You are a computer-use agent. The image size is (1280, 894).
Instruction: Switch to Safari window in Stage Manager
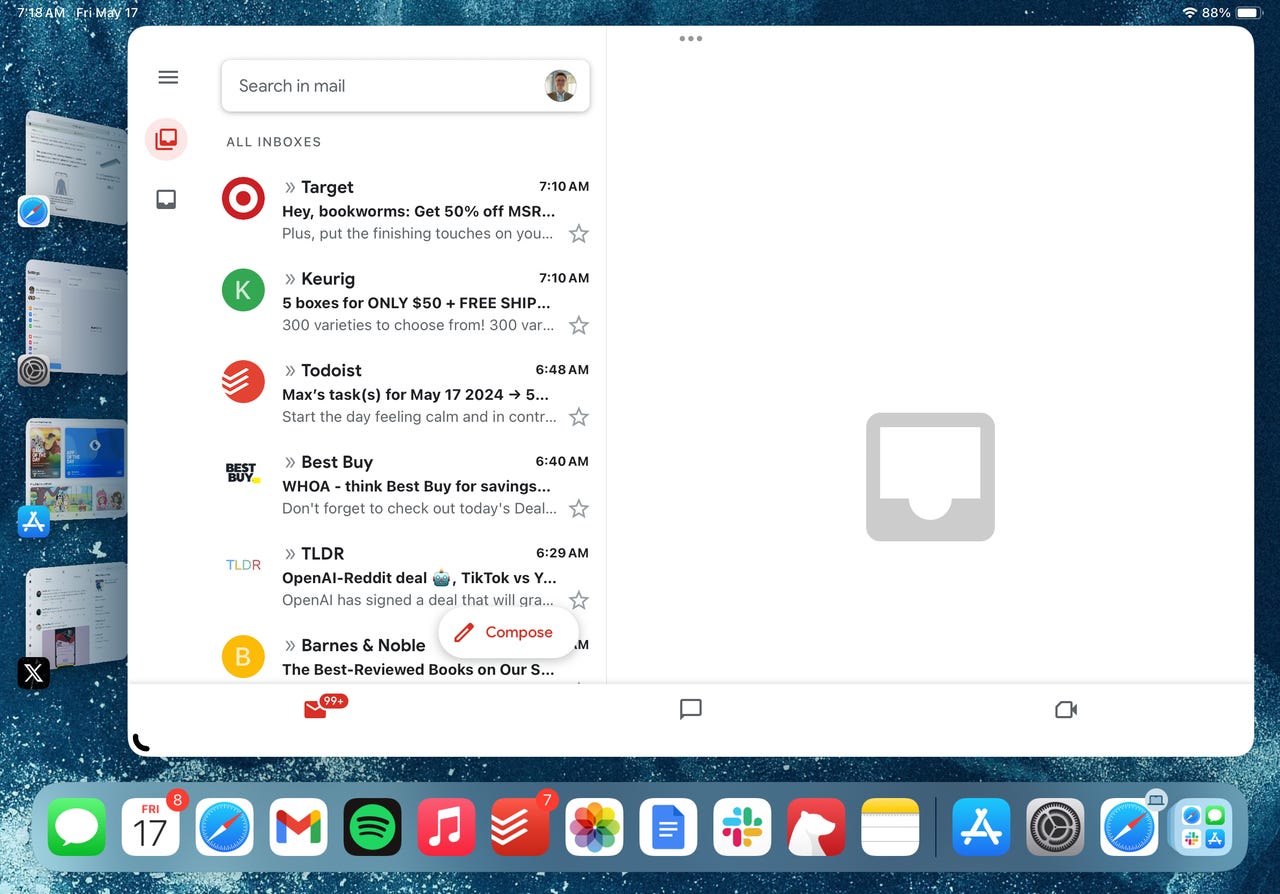(x=75, y=170)
